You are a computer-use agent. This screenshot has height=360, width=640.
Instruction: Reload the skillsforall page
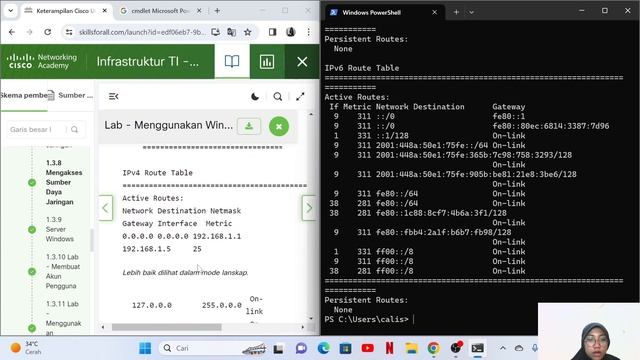47,32
